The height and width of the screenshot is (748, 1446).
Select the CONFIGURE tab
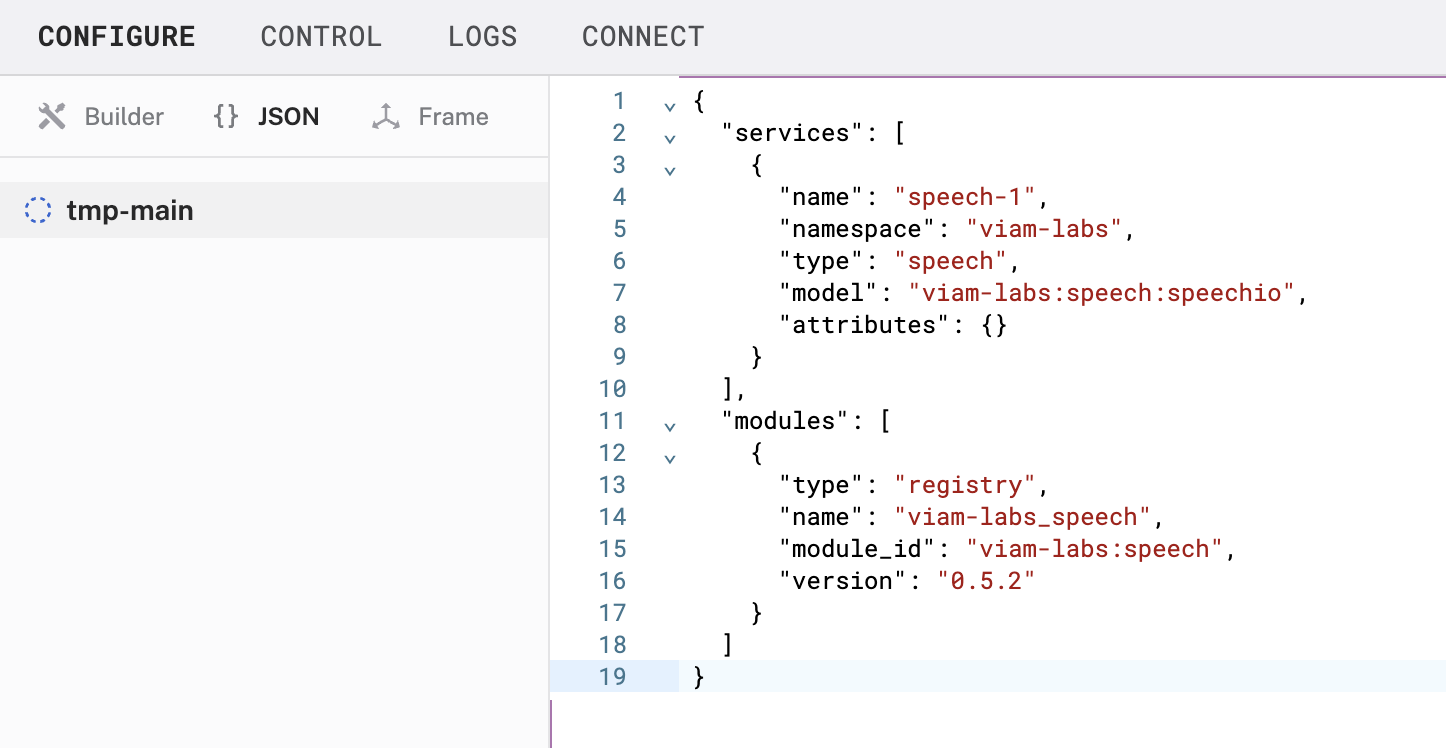(117, 37)
